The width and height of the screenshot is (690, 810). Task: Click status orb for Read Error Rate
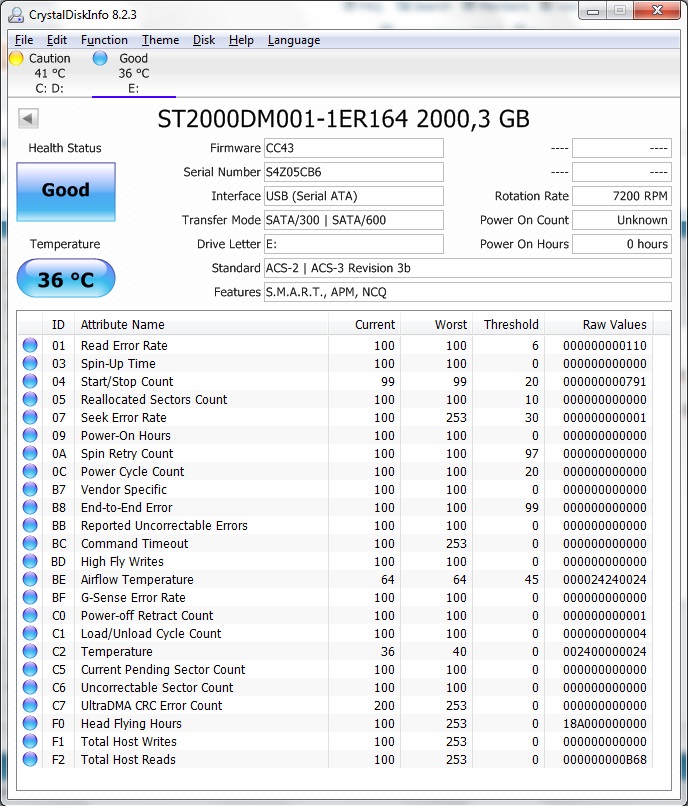(30, 345)
